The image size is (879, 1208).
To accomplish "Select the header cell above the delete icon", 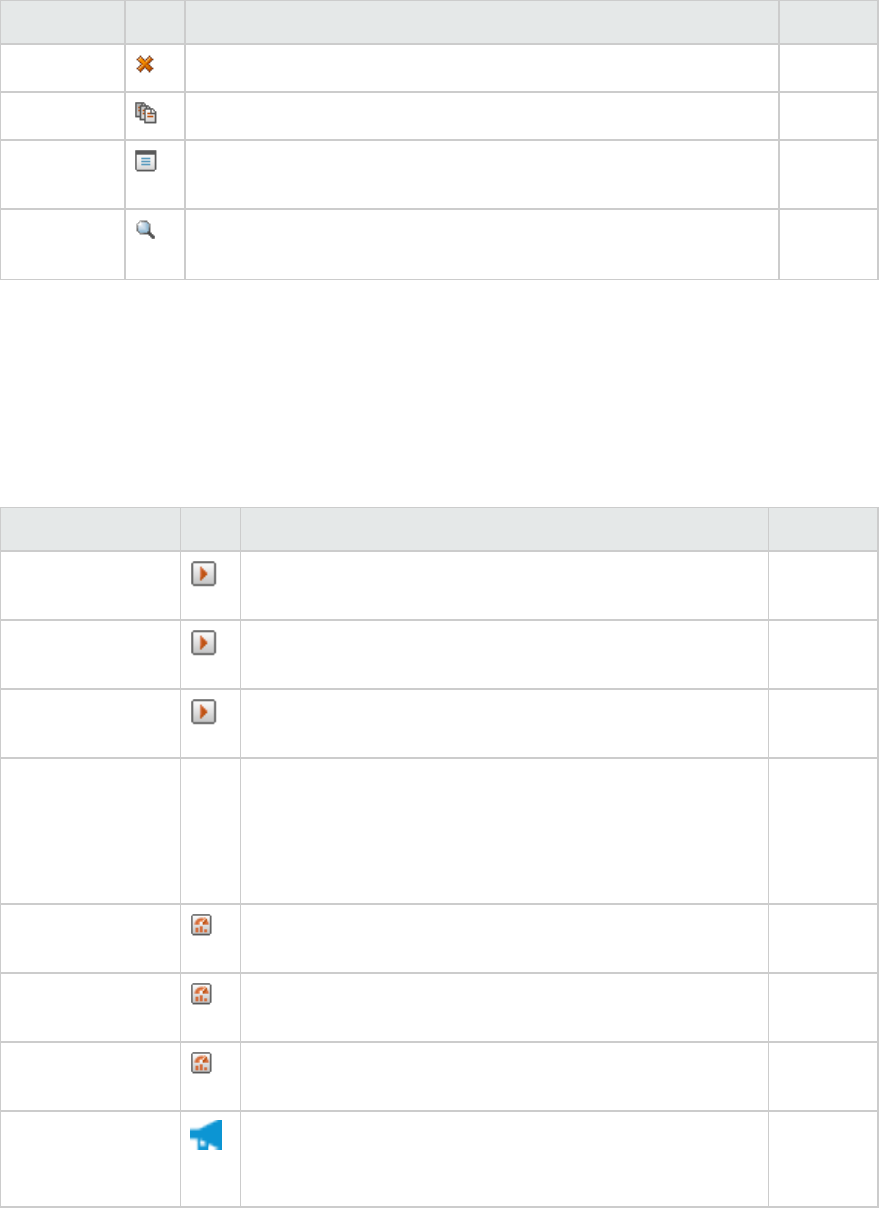I will [x=155, y=21].
